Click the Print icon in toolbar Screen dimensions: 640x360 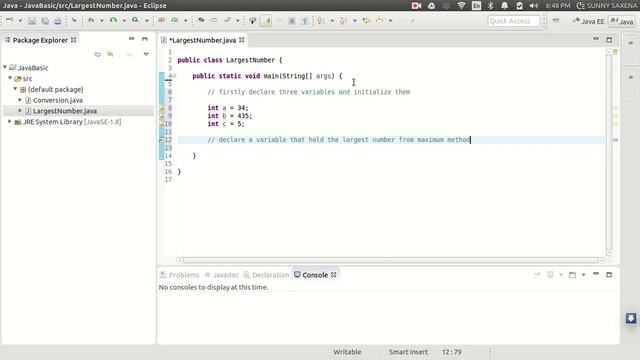(58, 21)
